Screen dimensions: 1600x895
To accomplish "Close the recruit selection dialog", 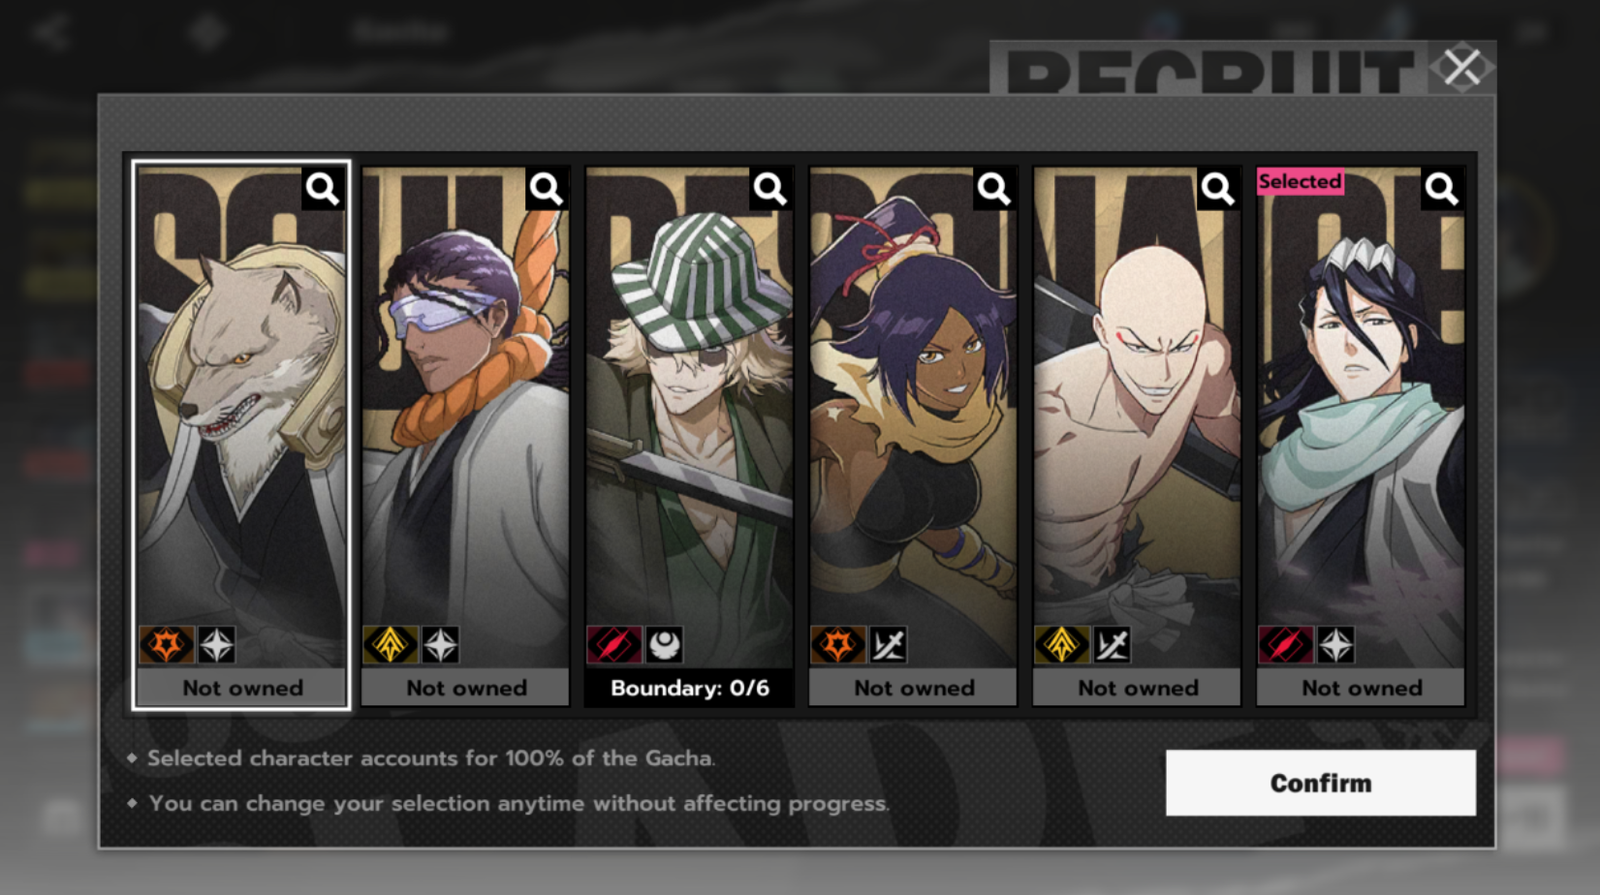I will point(1461,68).
